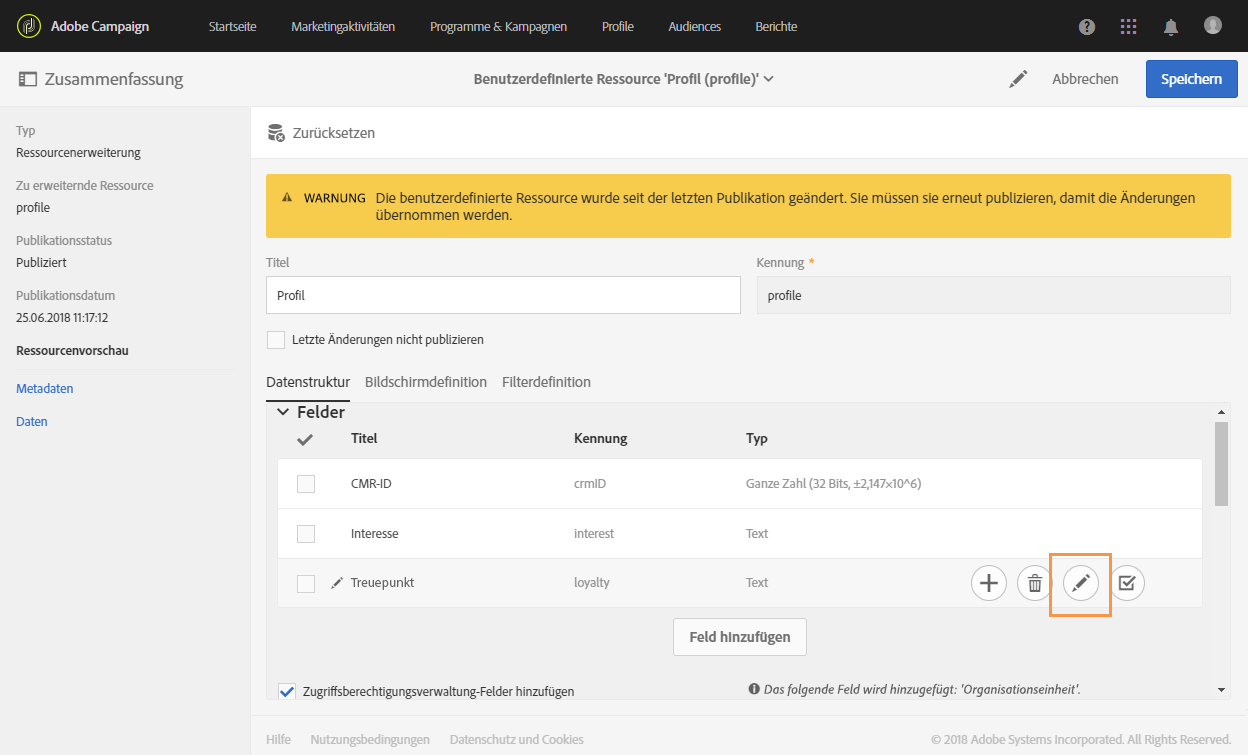Click the pencil icon next to Abbrechen

point(1018,79)
